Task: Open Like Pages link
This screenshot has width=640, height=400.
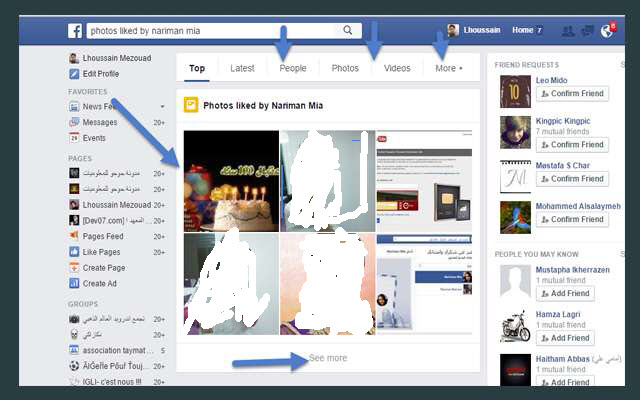Action: pyautogui.click(x=101, y=252)
